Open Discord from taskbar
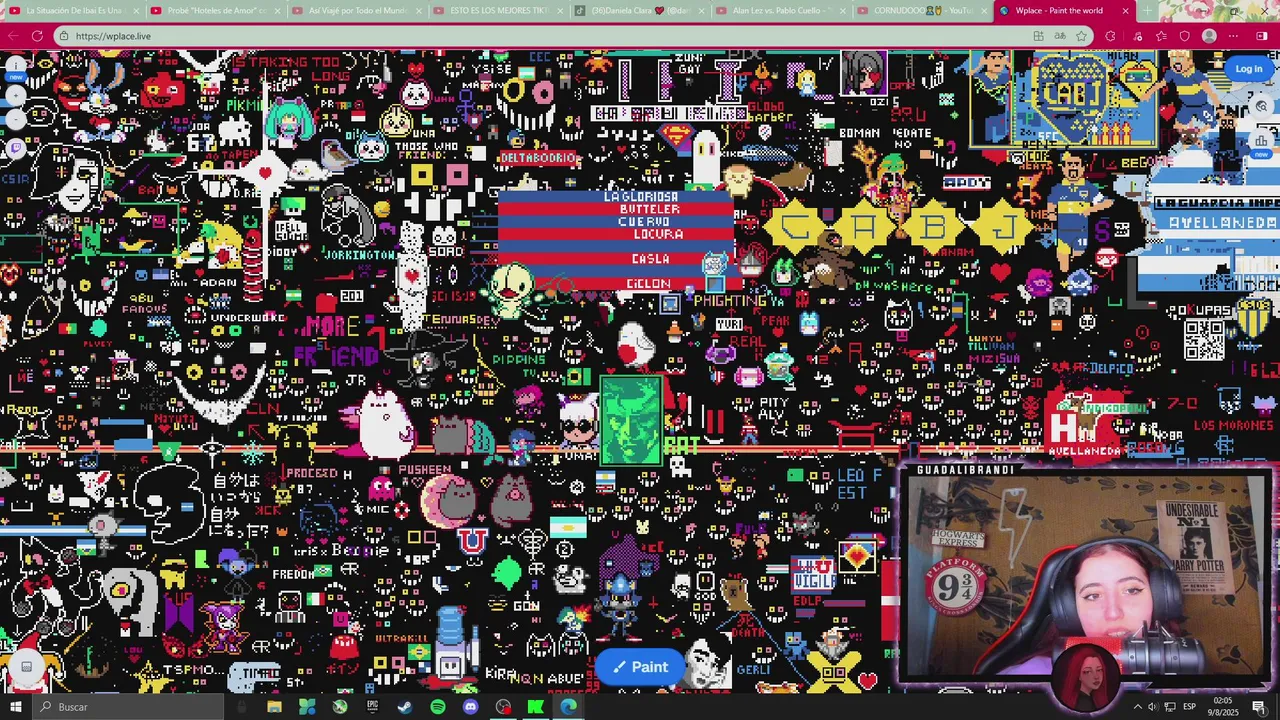 (x=471, y=707)
